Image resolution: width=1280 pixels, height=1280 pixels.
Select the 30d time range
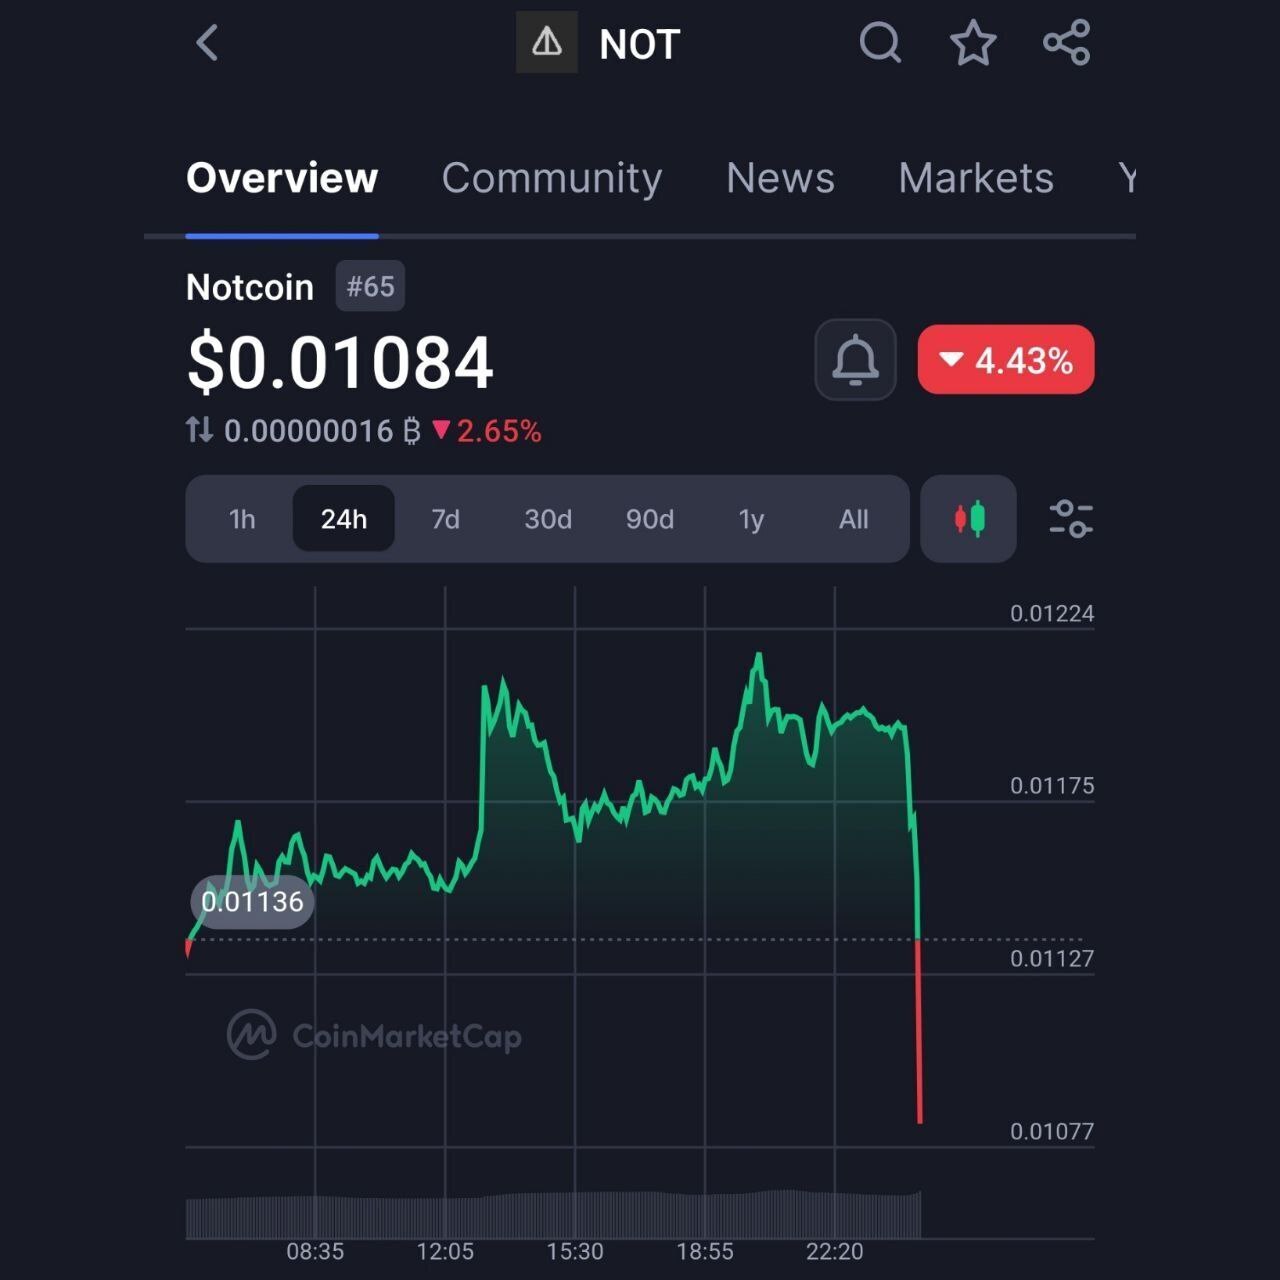548,519
